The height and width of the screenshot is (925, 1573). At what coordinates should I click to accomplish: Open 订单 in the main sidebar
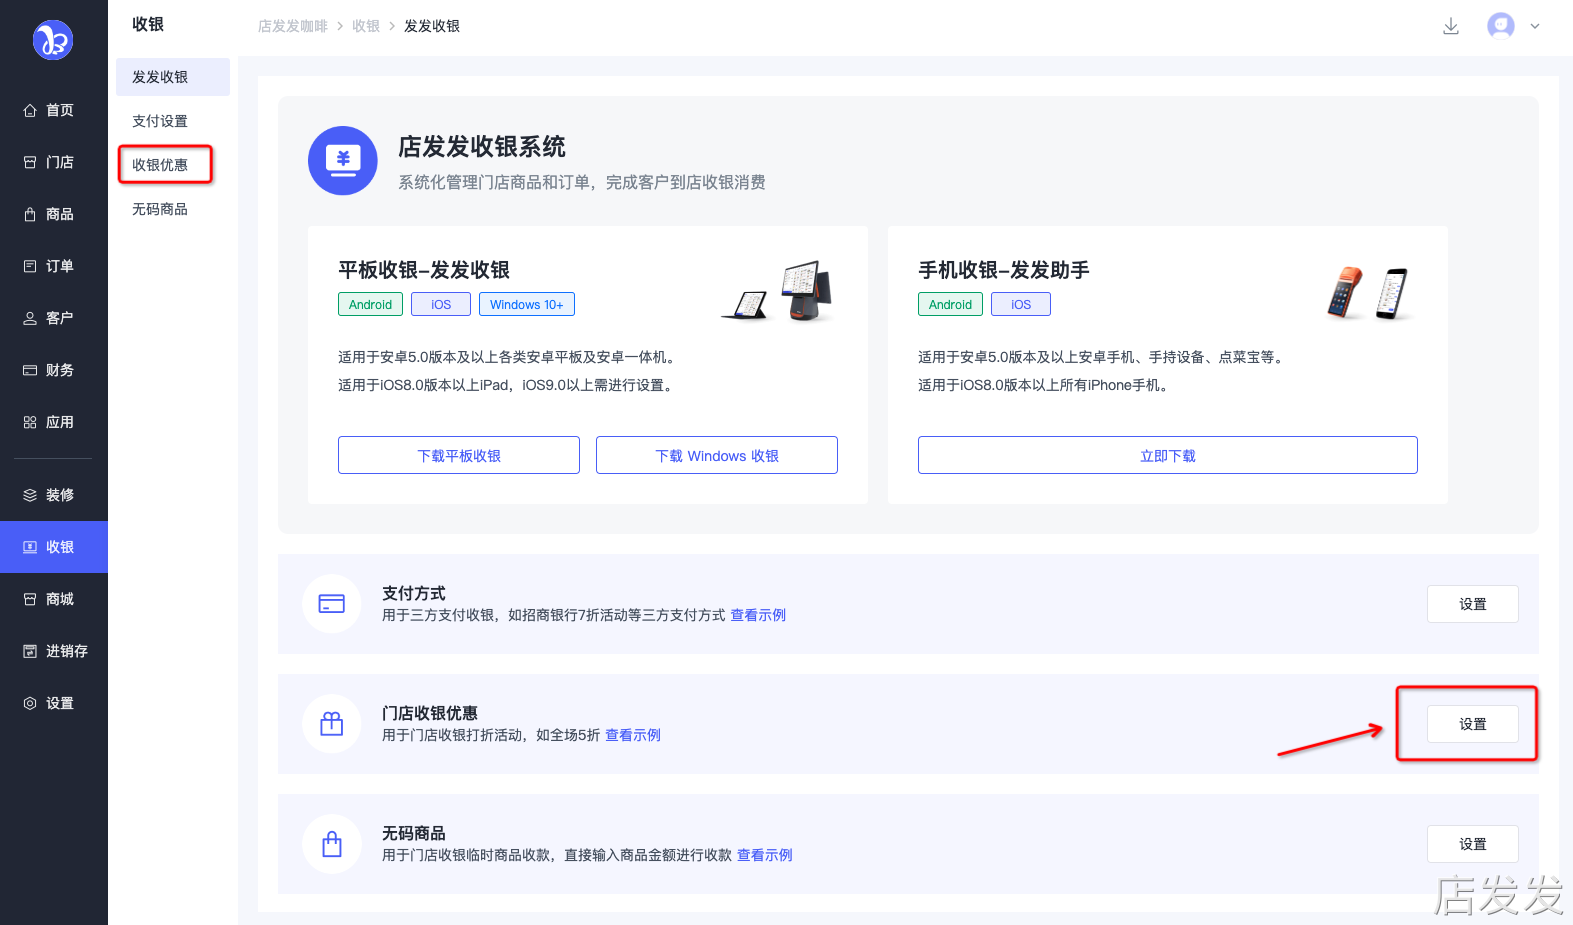[54, 266]
